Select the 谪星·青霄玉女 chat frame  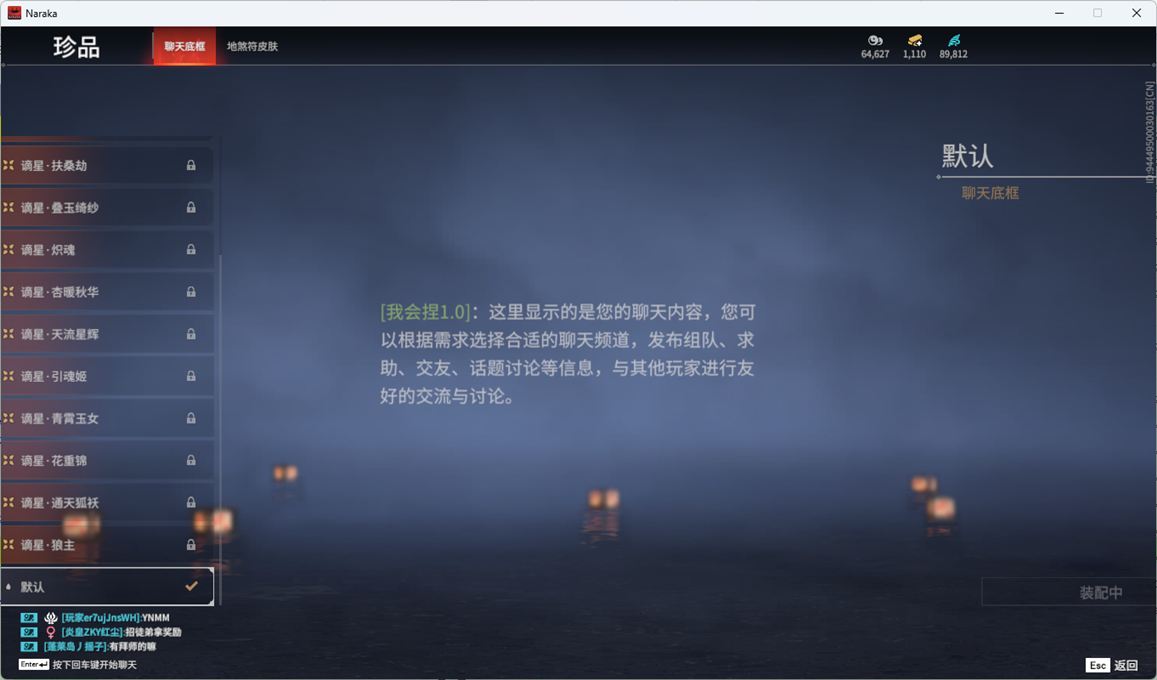point(107,418)
